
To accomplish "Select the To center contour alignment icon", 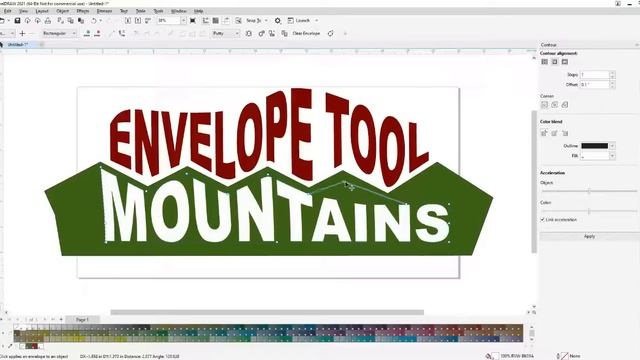I will [x=544, y=62].
